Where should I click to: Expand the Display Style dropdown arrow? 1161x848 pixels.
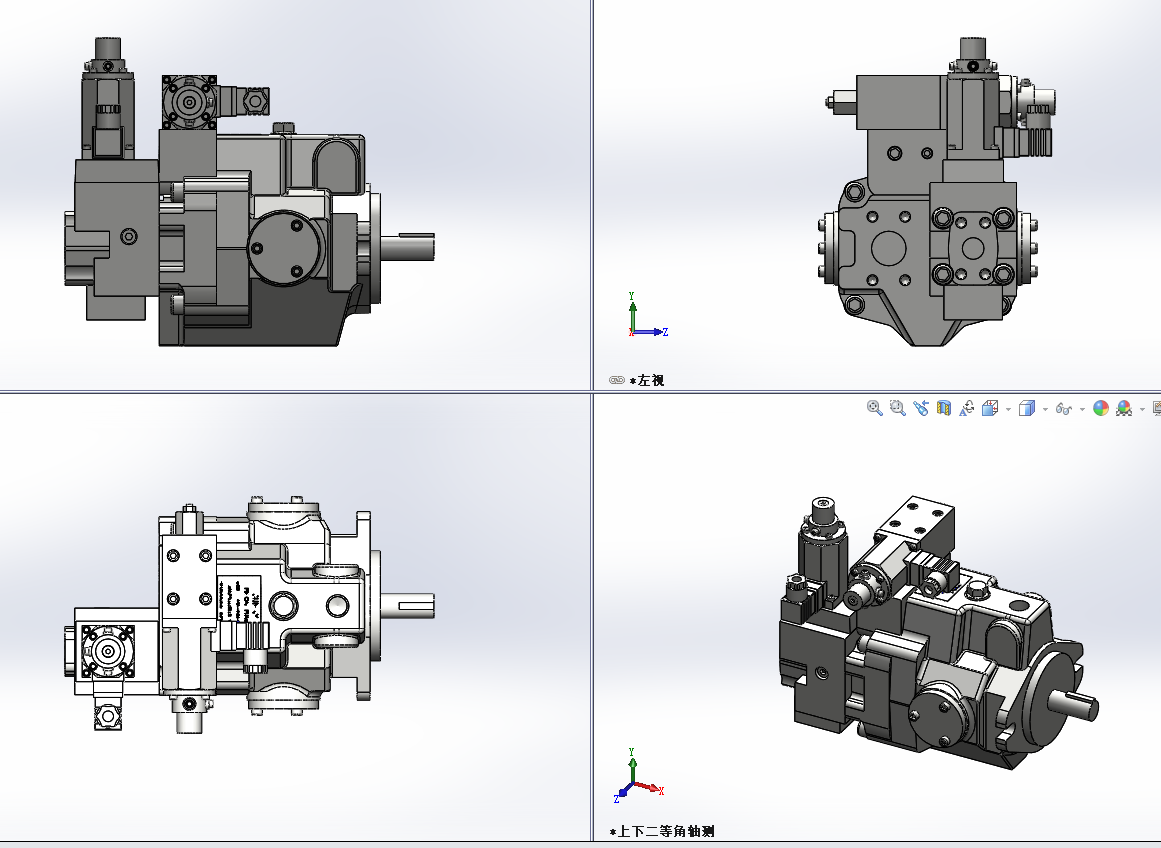tap(1045, 409)
